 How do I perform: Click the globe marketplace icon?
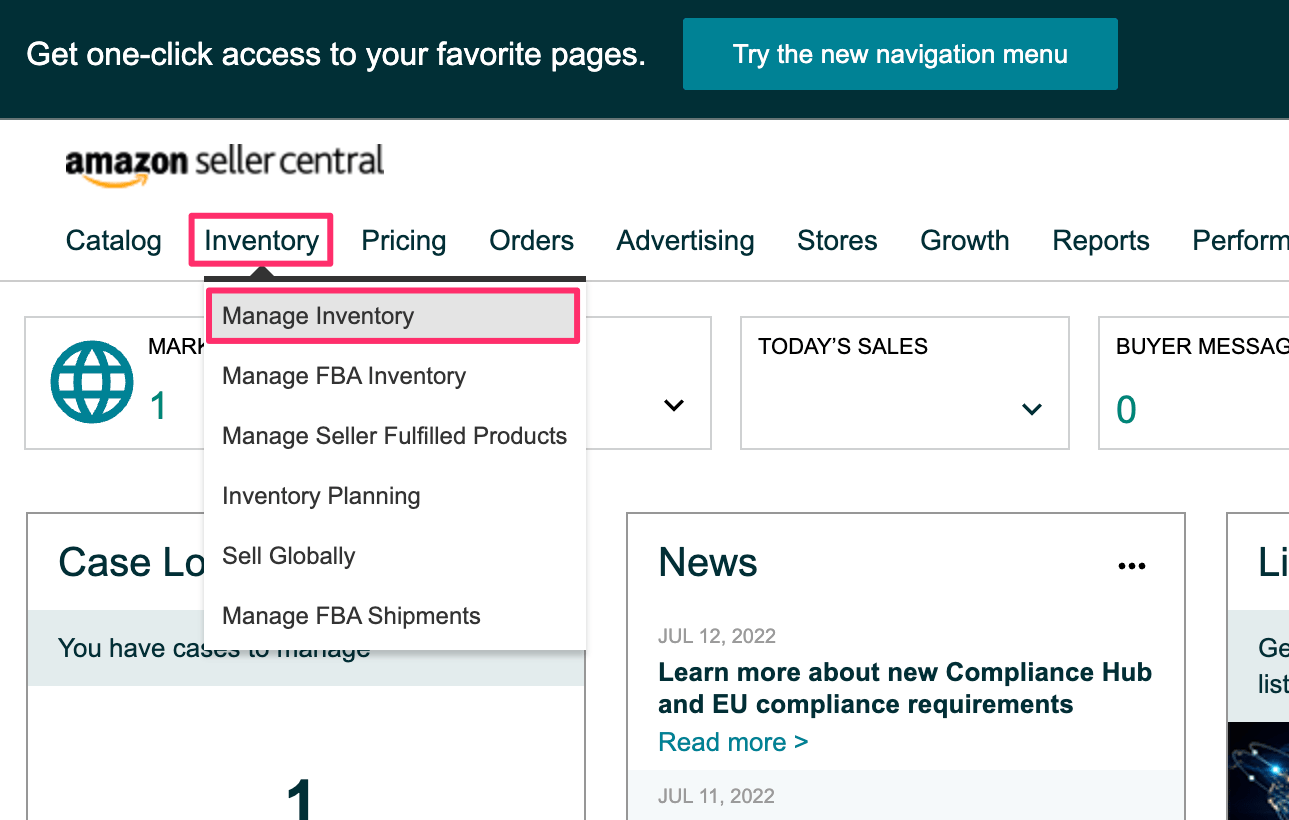[91, 381]
